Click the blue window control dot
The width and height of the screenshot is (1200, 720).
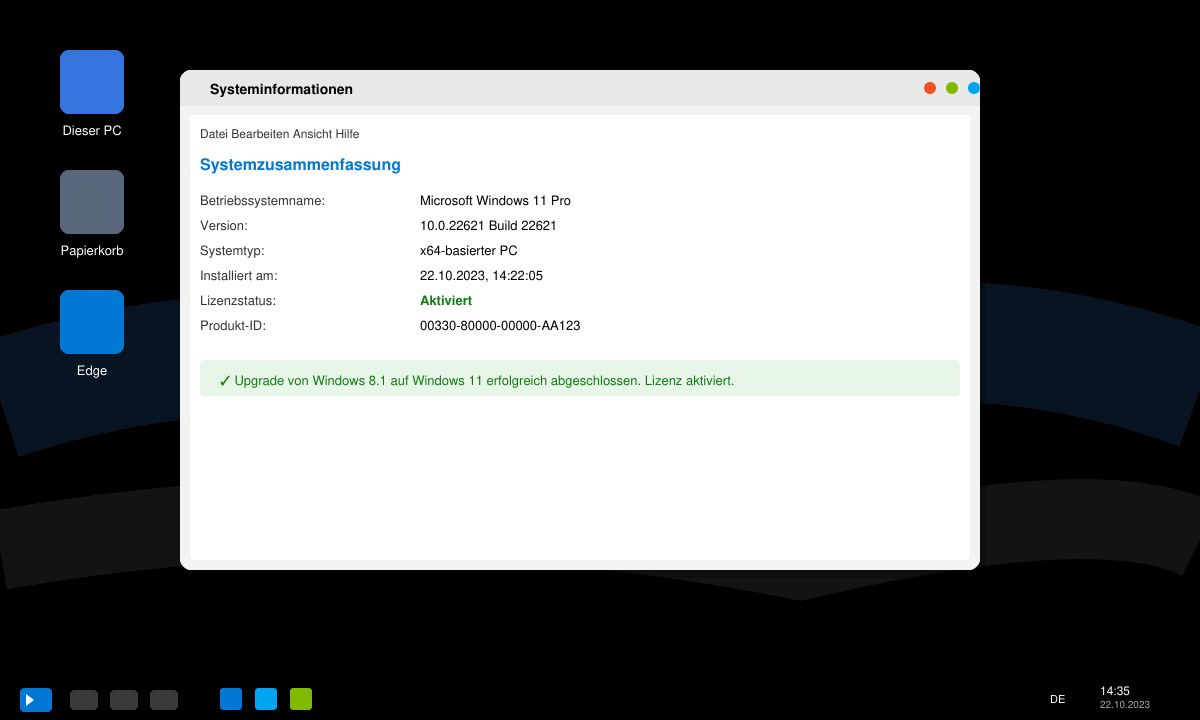(x=974, y=88)
